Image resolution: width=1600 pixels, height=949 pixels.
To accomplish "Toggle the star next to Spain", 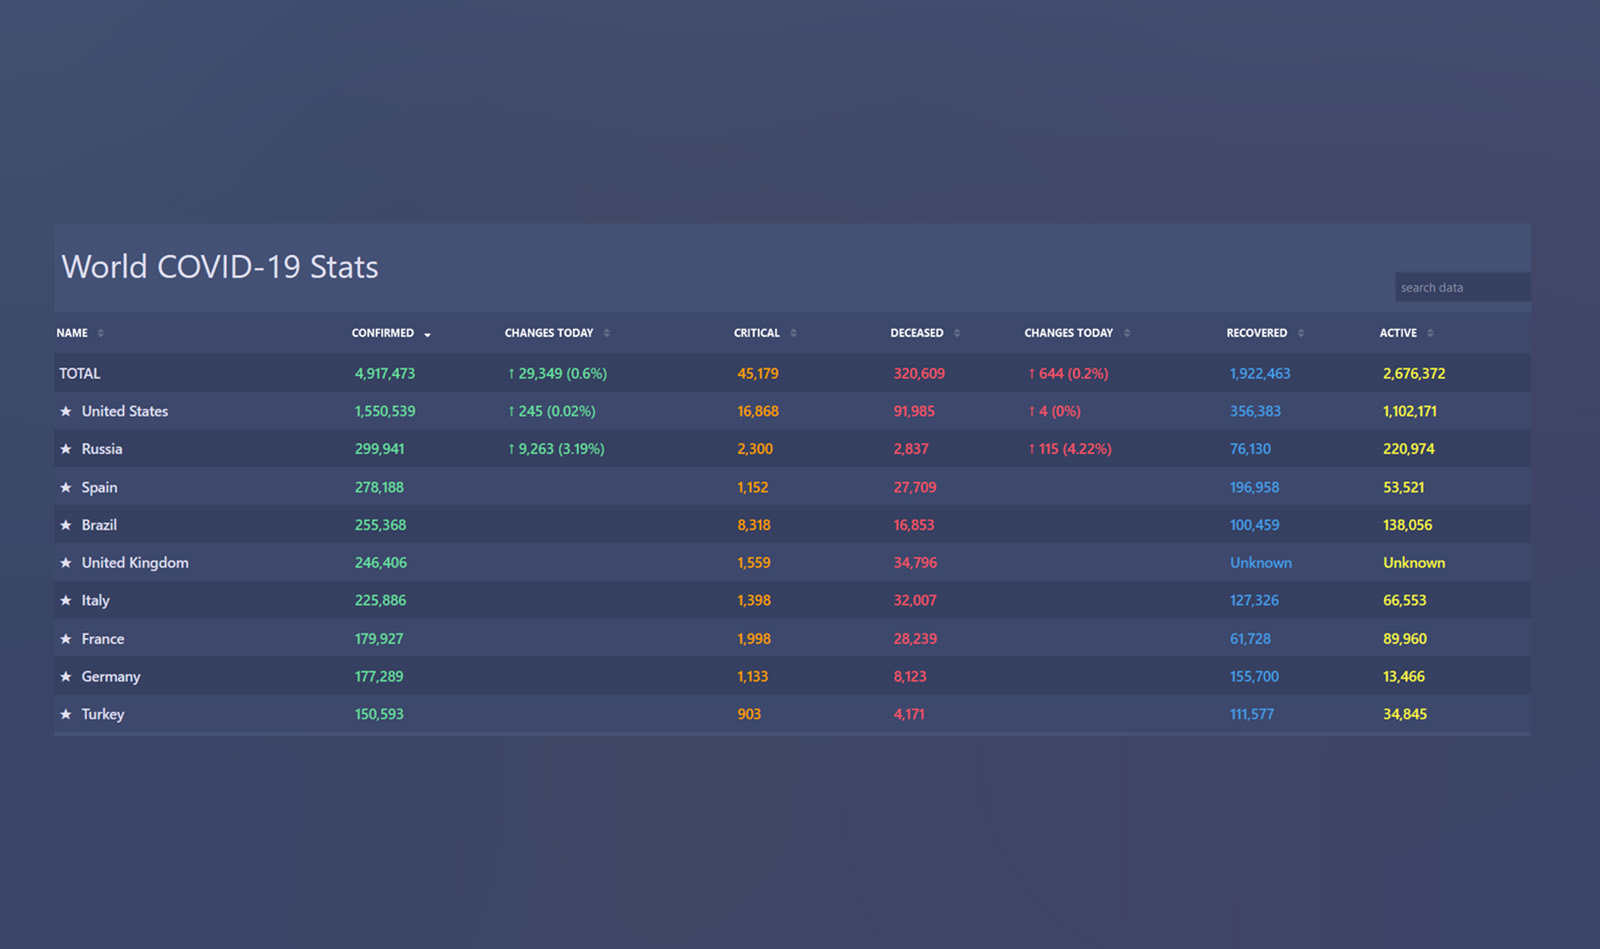I will coord(66,487).
